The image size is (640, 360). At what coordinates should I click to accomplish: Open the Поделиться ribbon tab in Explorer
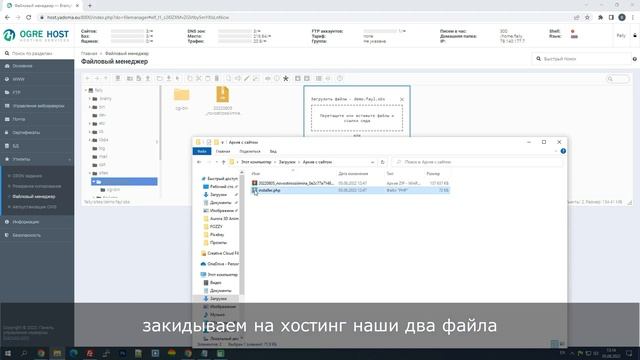250,151
